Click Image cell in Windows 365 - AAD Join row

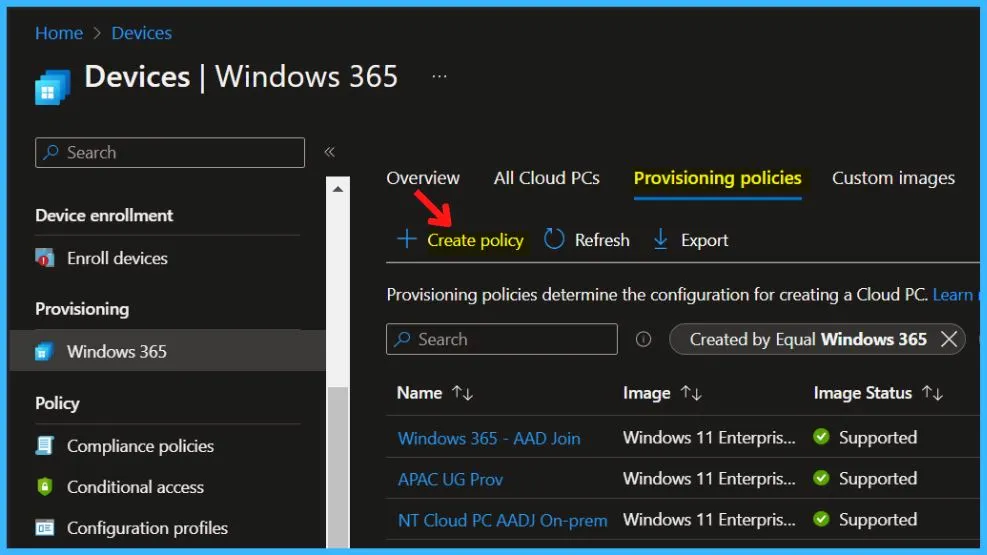pos(709,437)
